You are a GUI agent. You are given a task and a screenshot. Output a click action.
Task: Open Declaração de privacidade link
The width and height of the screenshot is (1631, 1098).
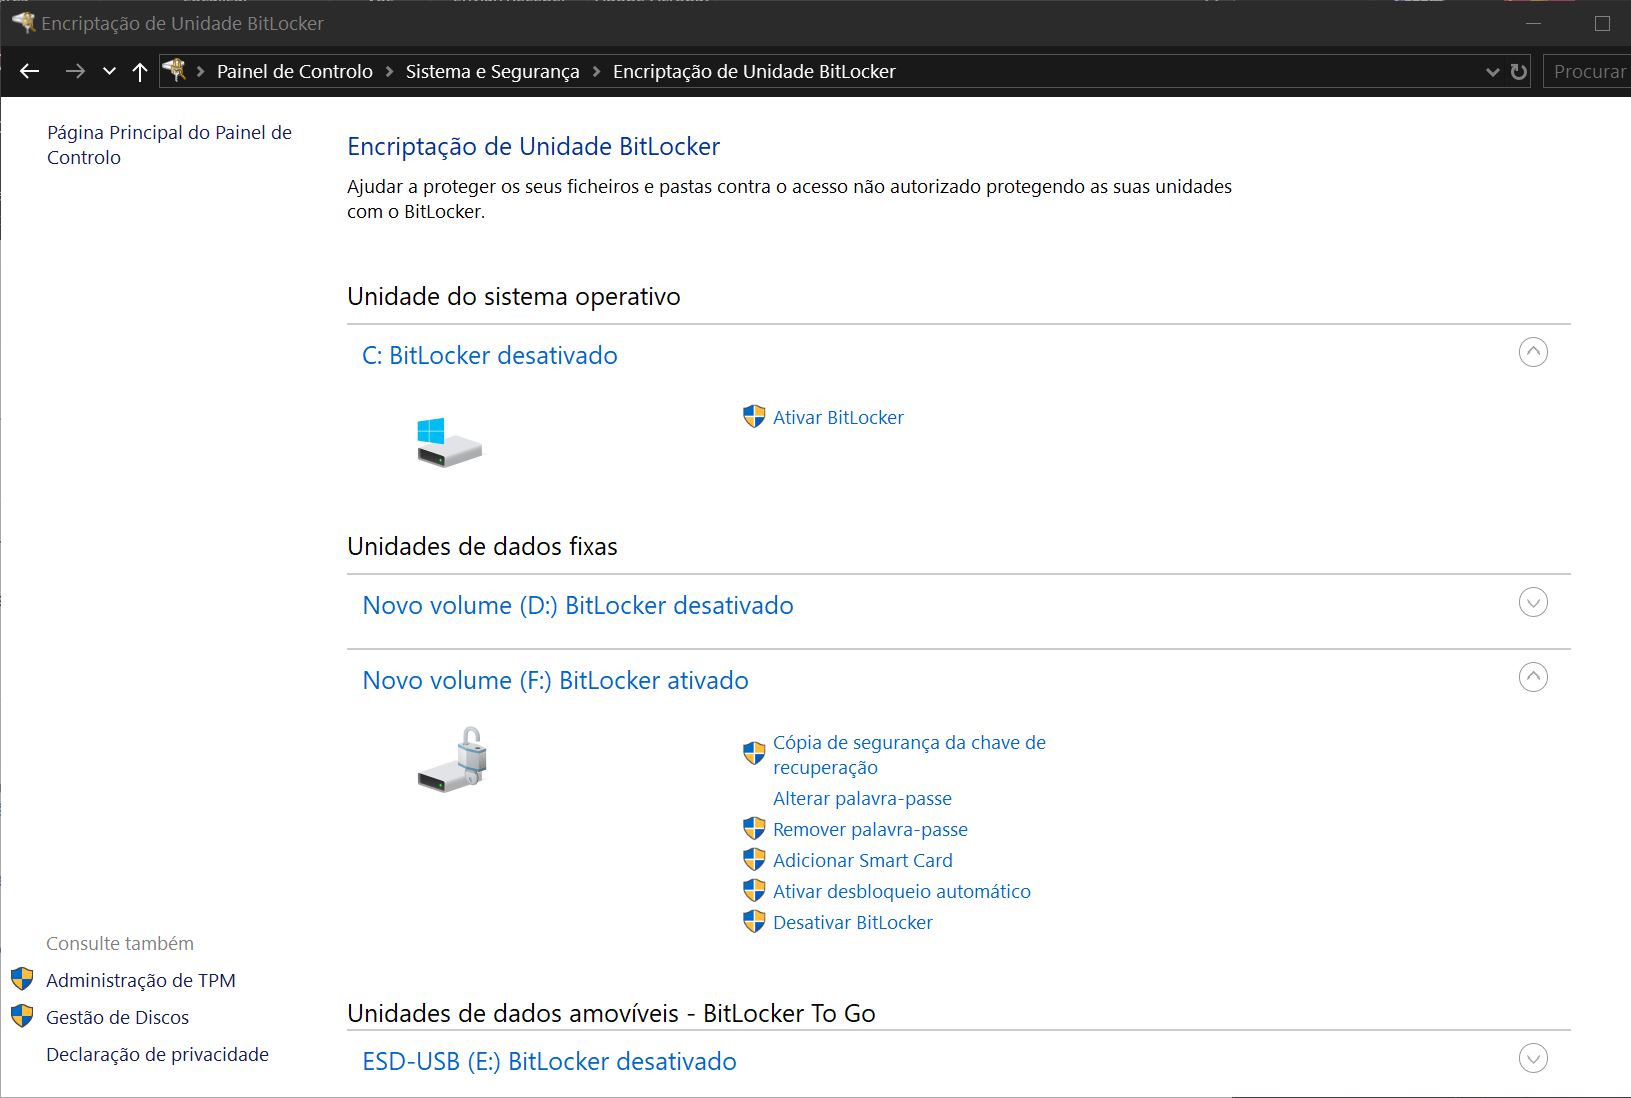pyautogui.click(x=157, y=1054)
